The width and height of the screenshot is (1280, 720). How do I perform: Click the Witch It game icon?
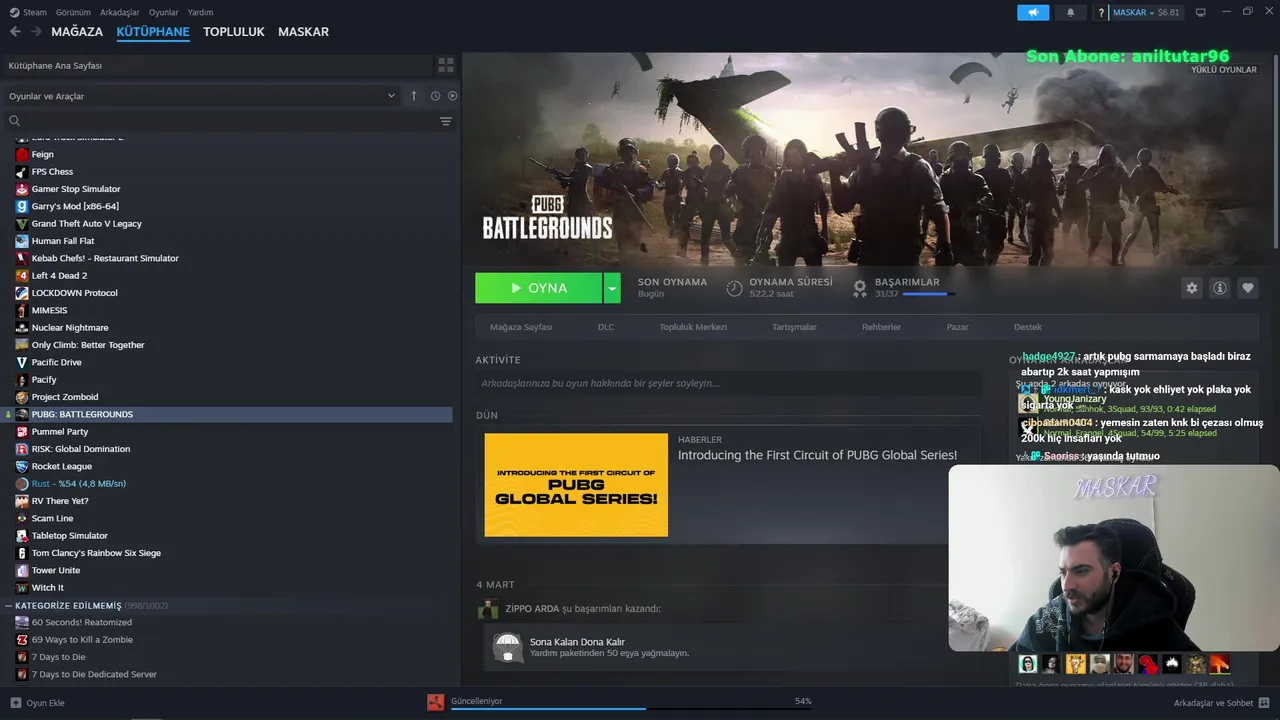(22, 587)
